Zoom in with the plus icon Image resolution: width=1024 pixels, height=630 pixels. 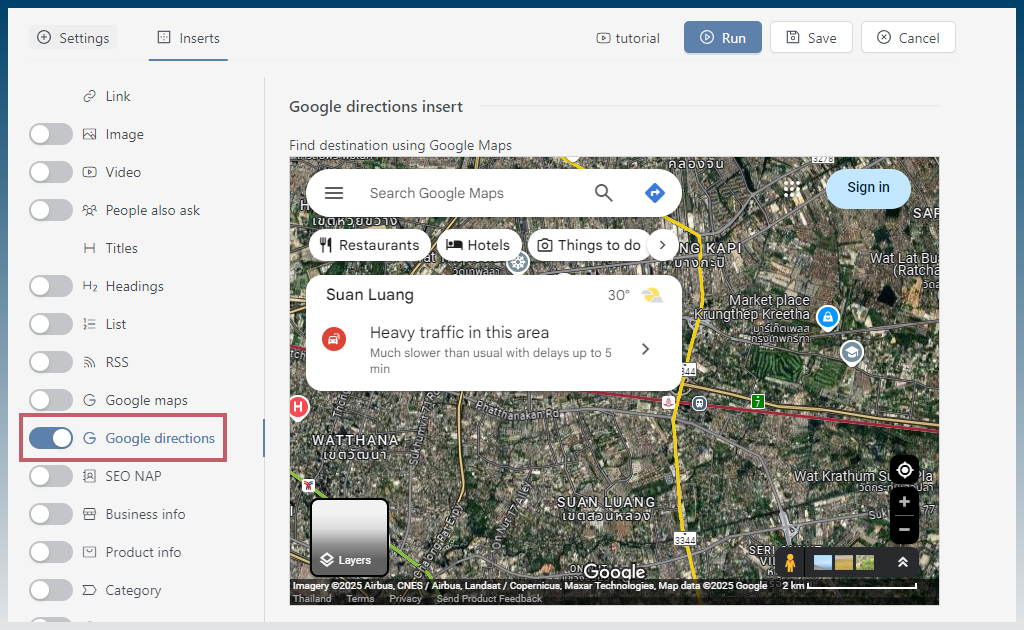point(904,502)
